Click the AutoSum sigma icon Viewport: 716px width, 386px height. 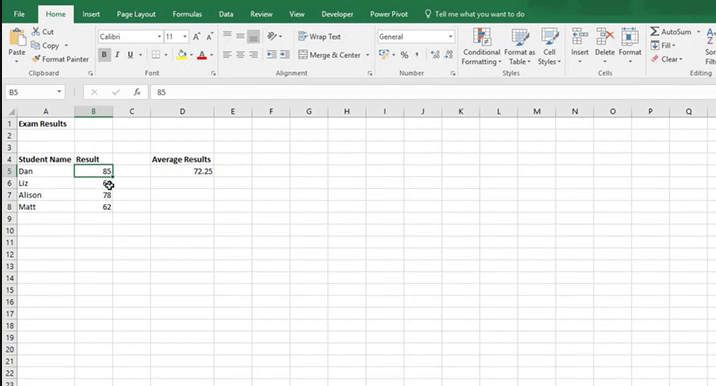tap(655, 32)
